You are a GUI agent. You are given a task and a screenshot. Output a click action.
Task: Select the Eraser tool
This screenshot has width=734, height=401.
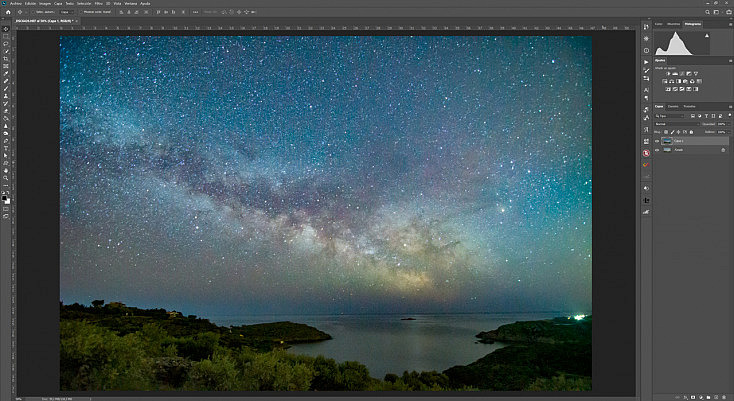[x=6, y=111]
